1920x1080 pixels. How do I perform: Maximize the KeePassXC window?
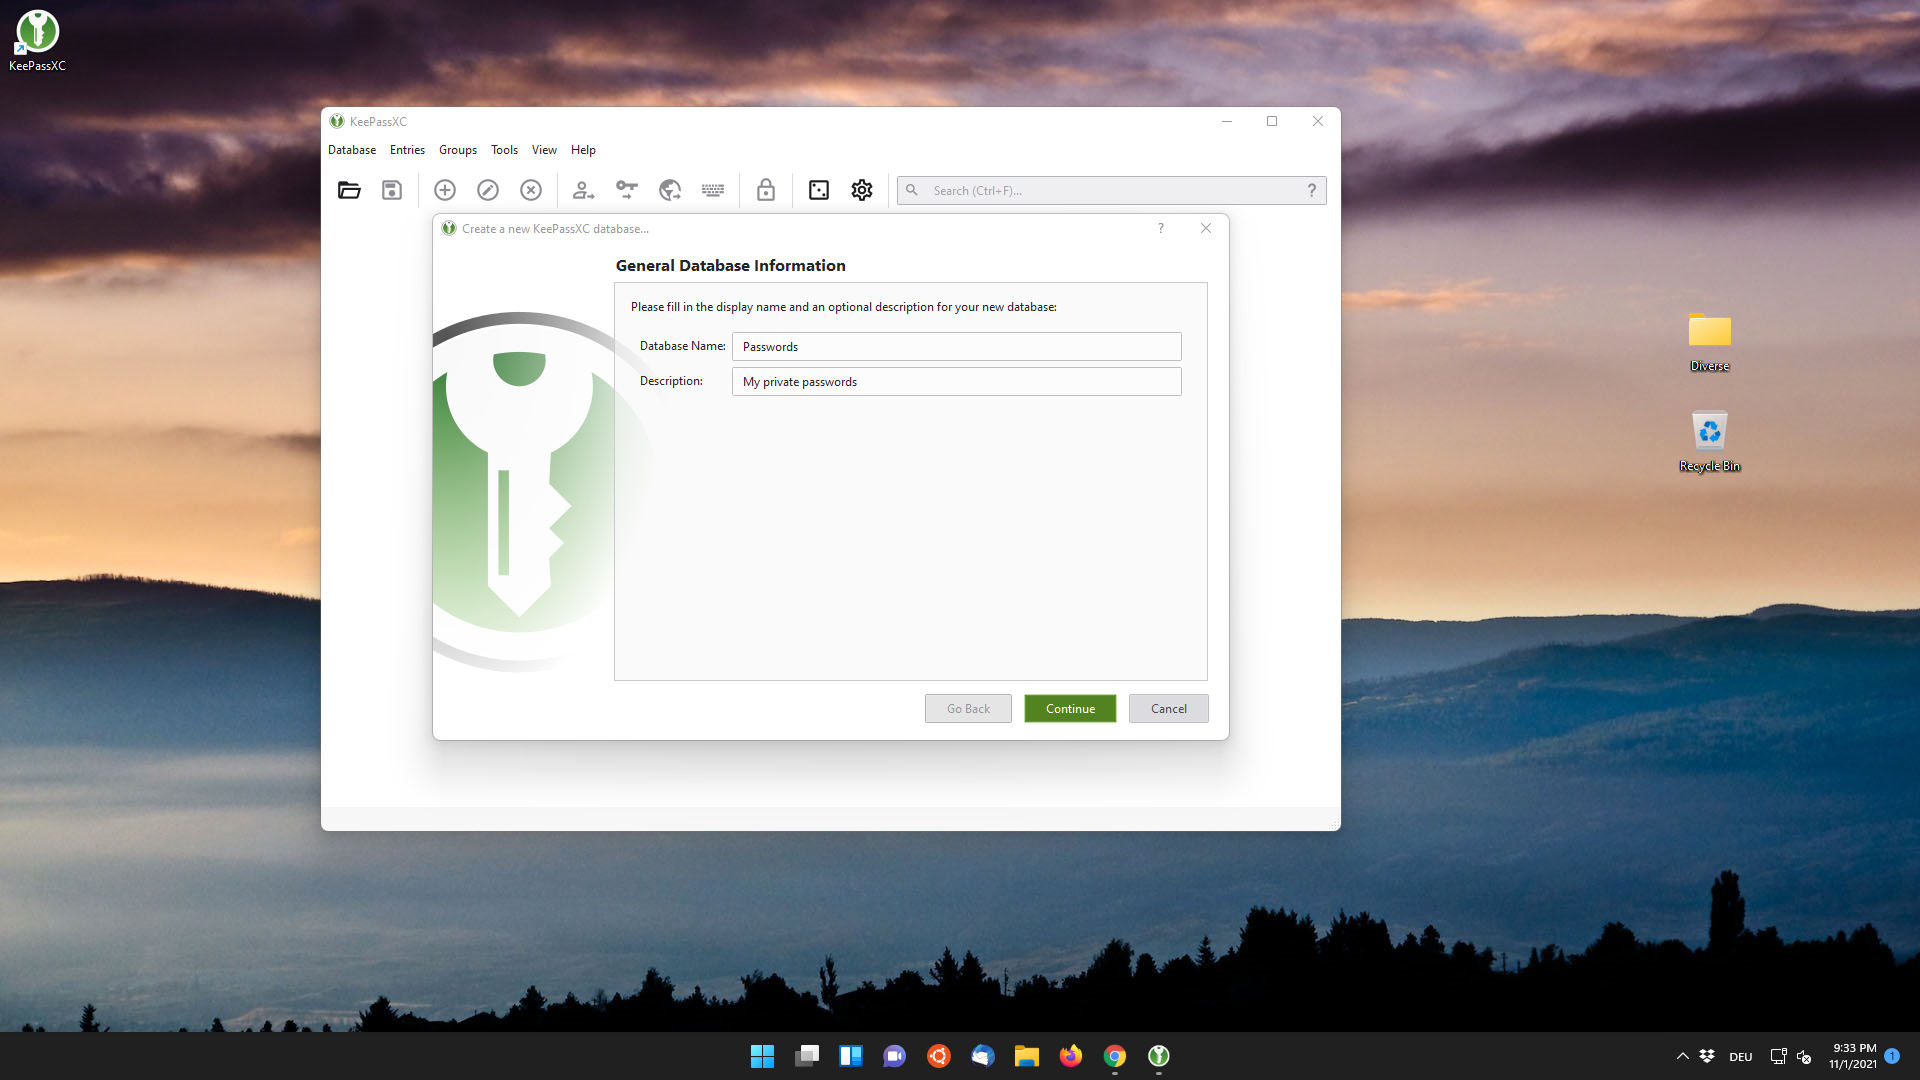point(1272,121)
